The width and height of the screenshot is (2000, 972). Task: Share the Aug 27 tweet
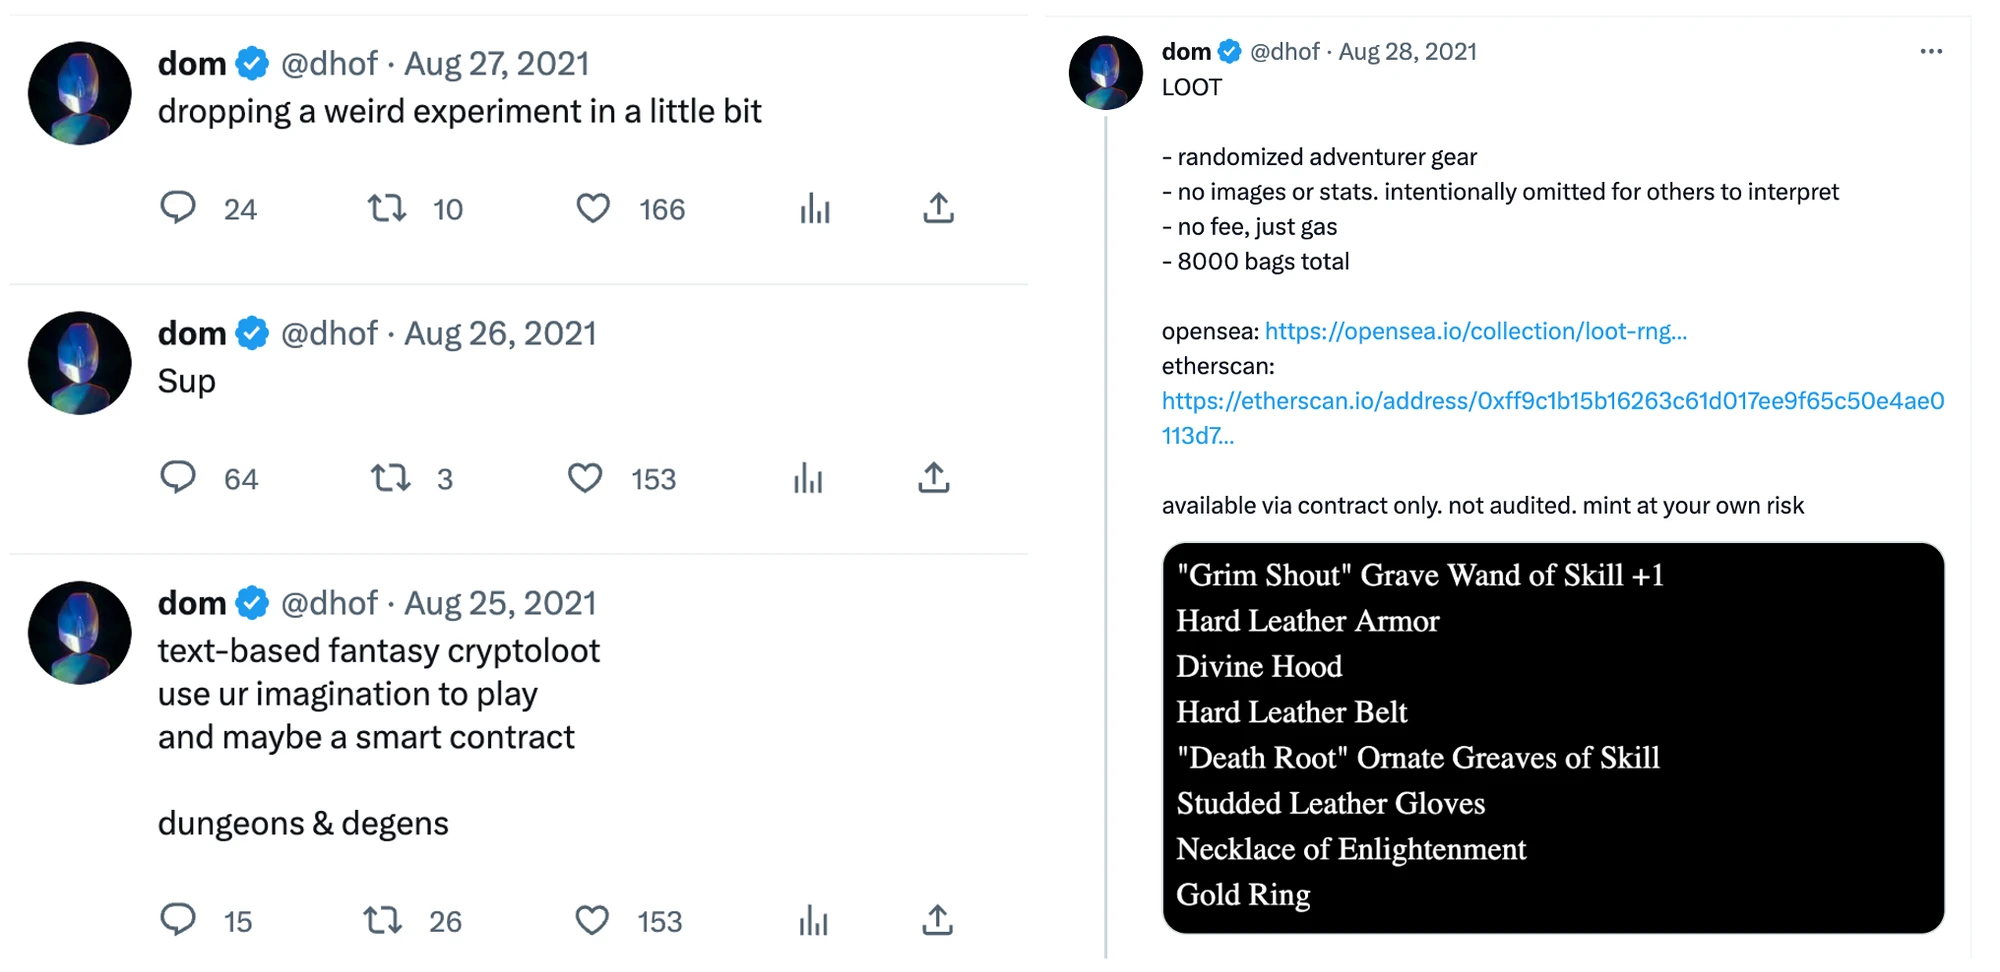[x=938, y=208]
